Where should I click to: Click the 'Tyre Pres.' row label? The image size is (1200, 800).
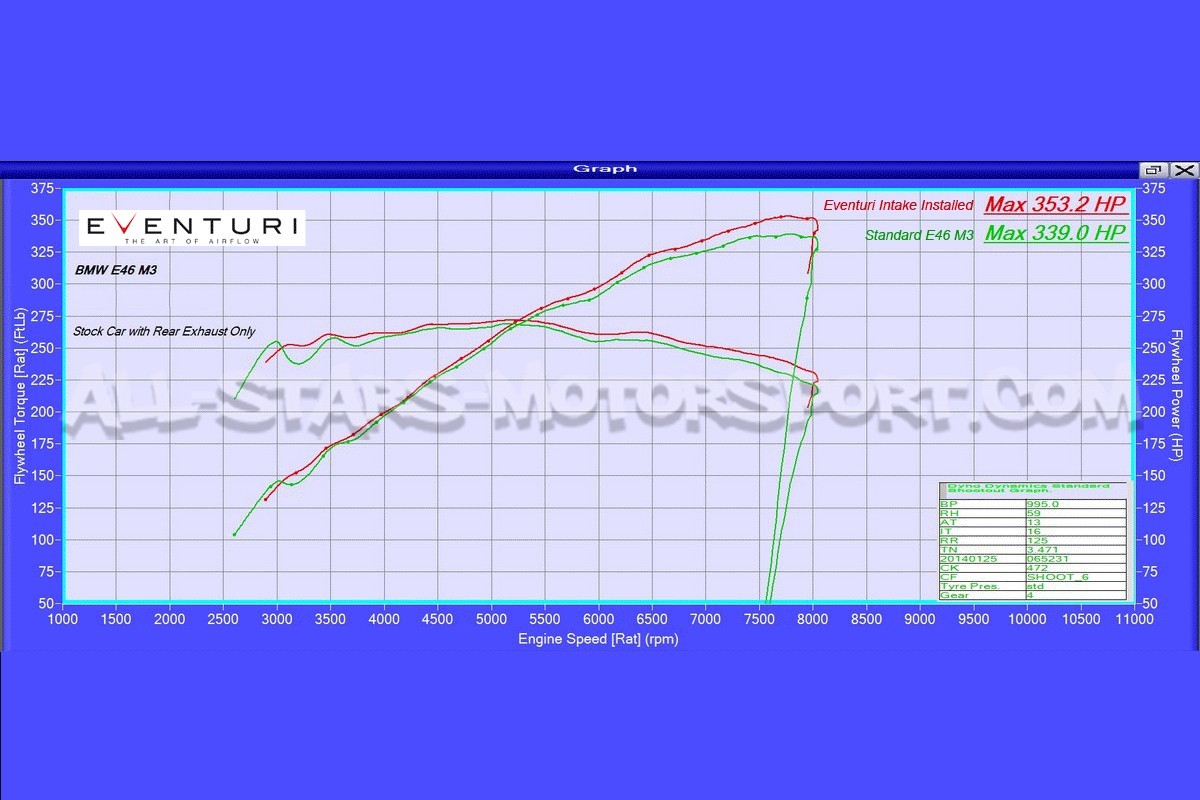point(982,586)
